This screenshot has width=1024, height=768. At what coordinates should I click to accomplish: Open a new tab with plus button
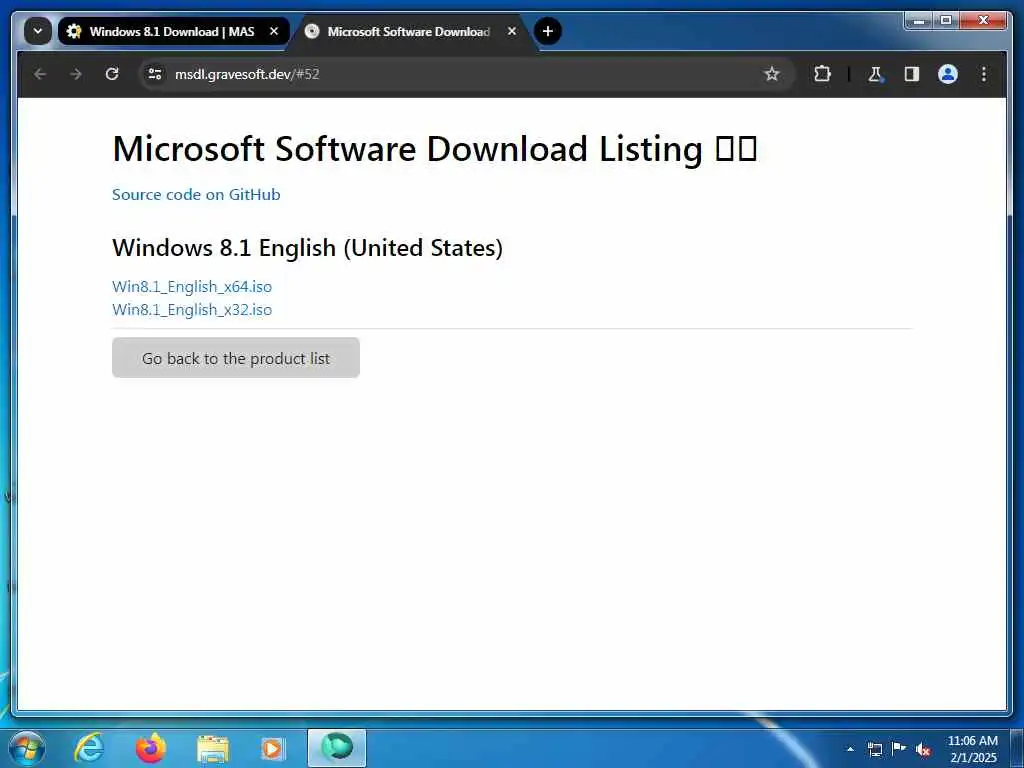tap(548, 31)
